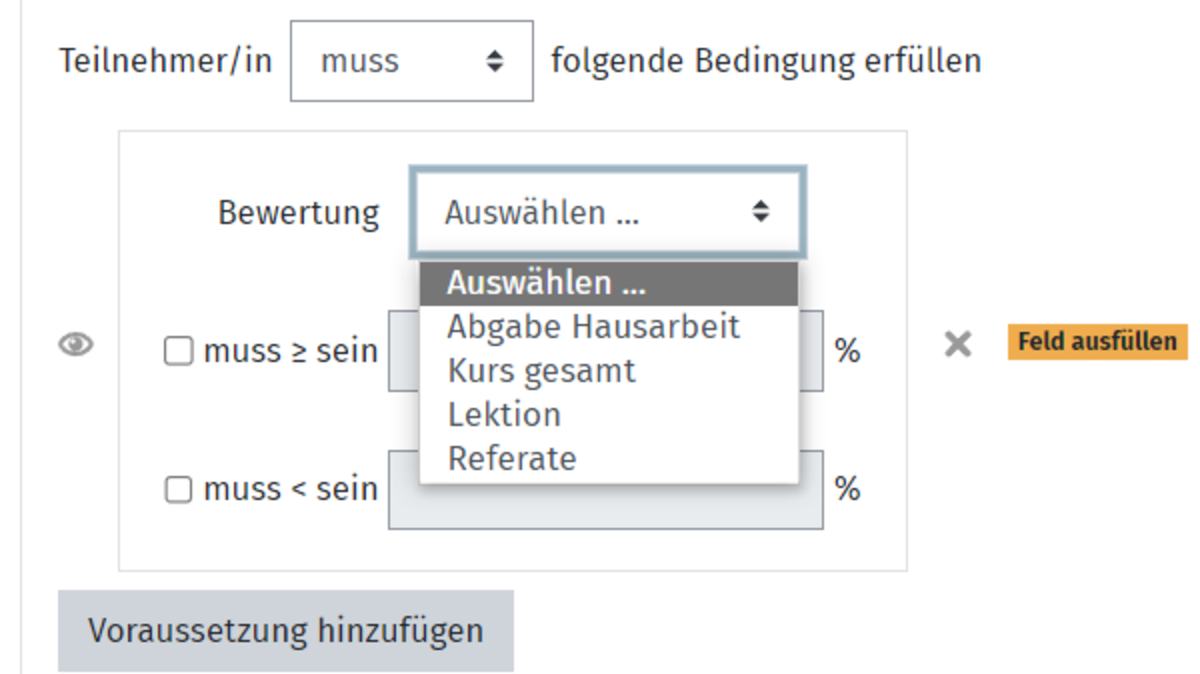Click the up-down arrows on the Bewertung select box

pos(762,211)
